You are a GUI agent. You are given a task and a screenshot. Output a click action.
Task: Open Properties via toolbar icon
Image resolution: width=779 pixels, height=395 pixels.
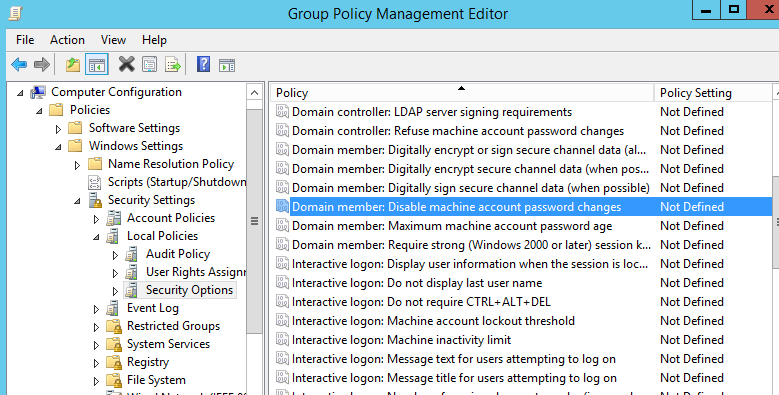tap(150, 64)
